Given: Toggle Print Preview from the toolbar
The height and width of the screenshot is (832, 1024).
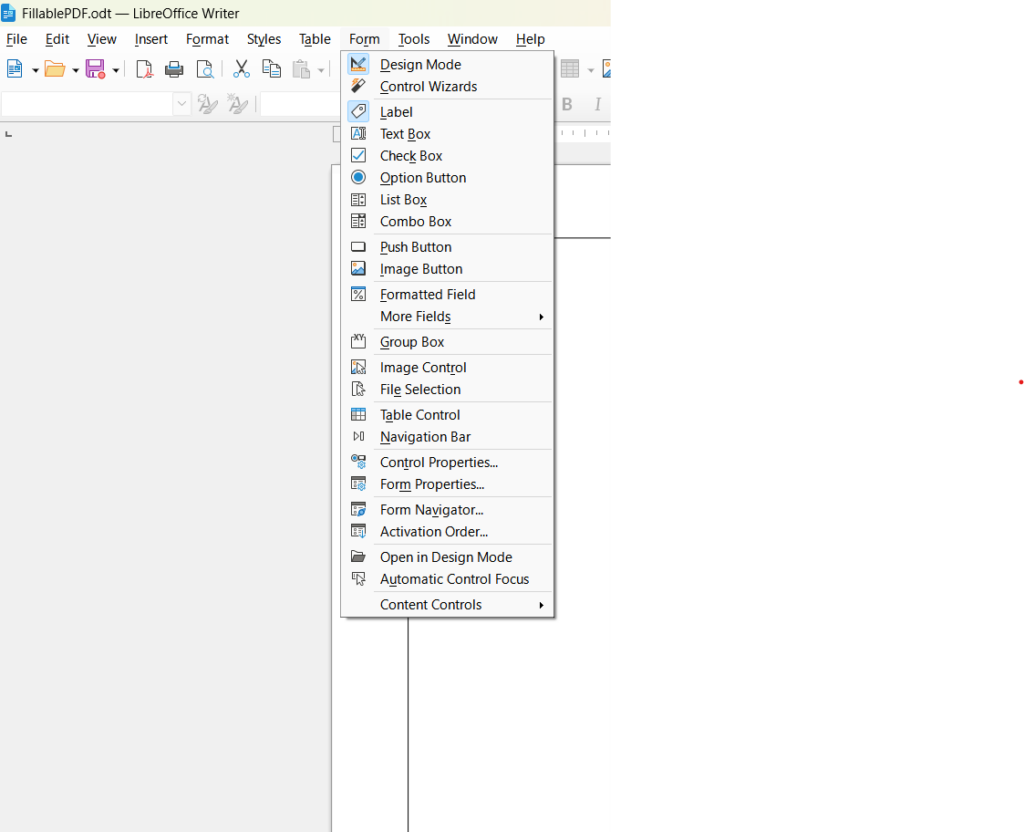Looking at the screenshot, I should point(205,69).
